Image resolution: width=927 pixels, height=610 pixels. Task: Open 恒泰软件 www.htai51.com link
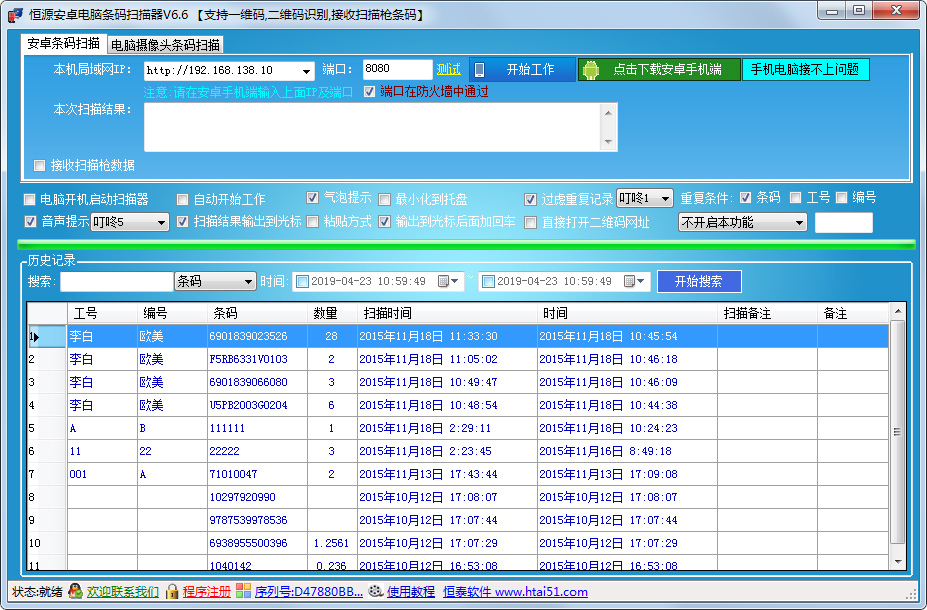pyautogui.click(x=516, y=591)
